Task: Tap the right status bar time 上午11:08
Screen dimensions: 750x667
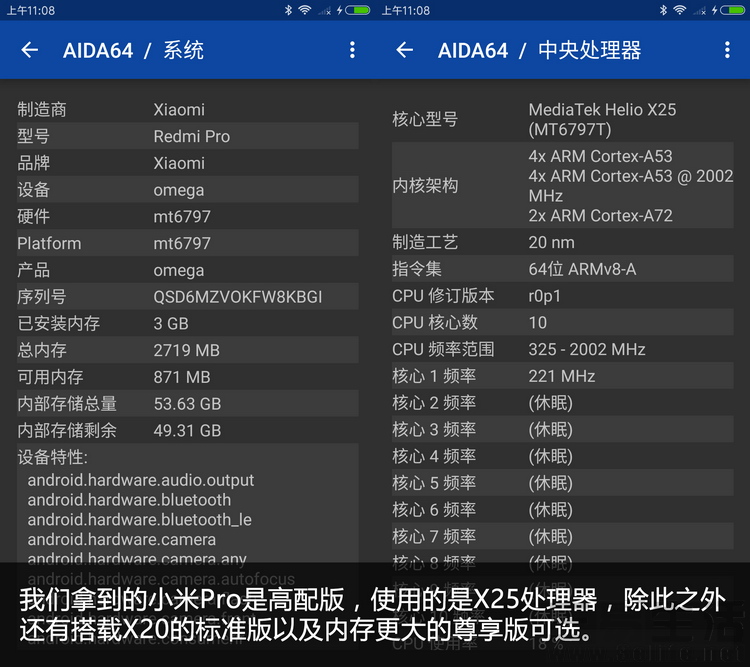Action: click(406, 11)
